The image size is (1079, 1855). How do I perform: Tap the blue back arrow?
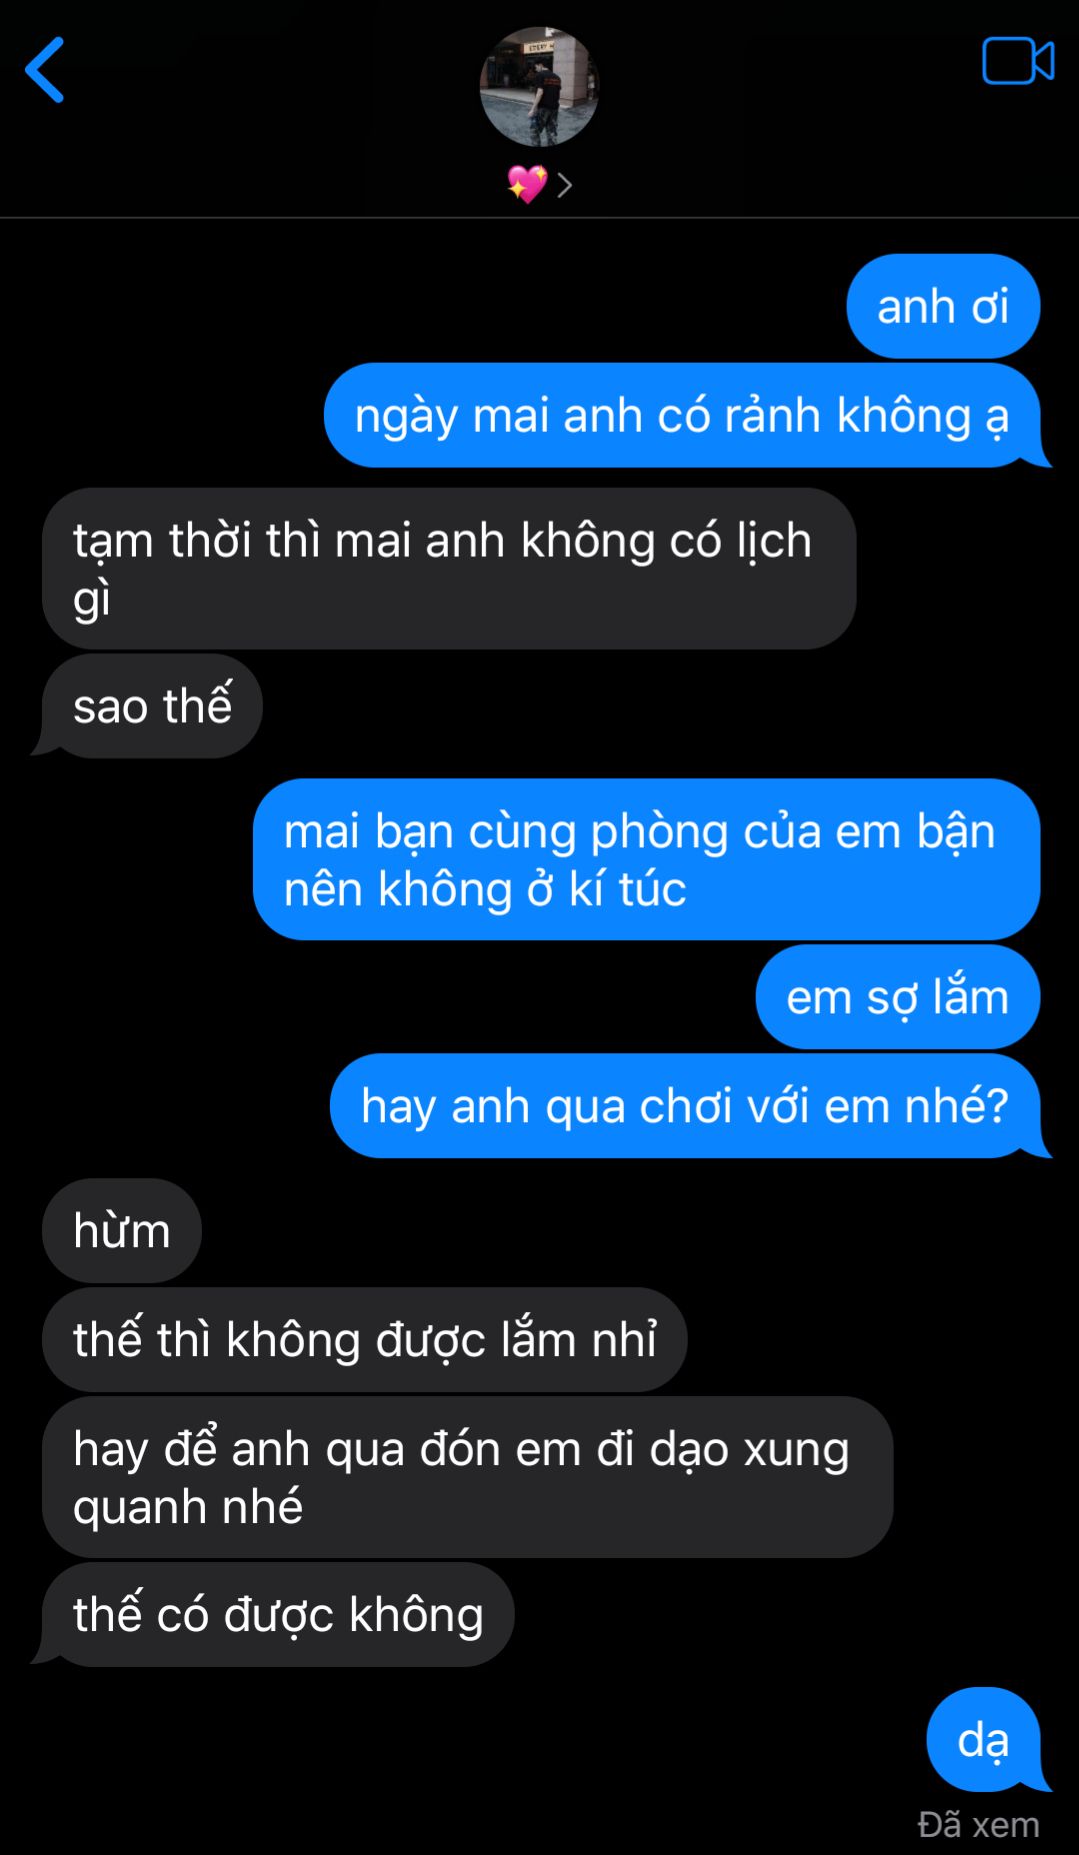(x=45, y=70)
